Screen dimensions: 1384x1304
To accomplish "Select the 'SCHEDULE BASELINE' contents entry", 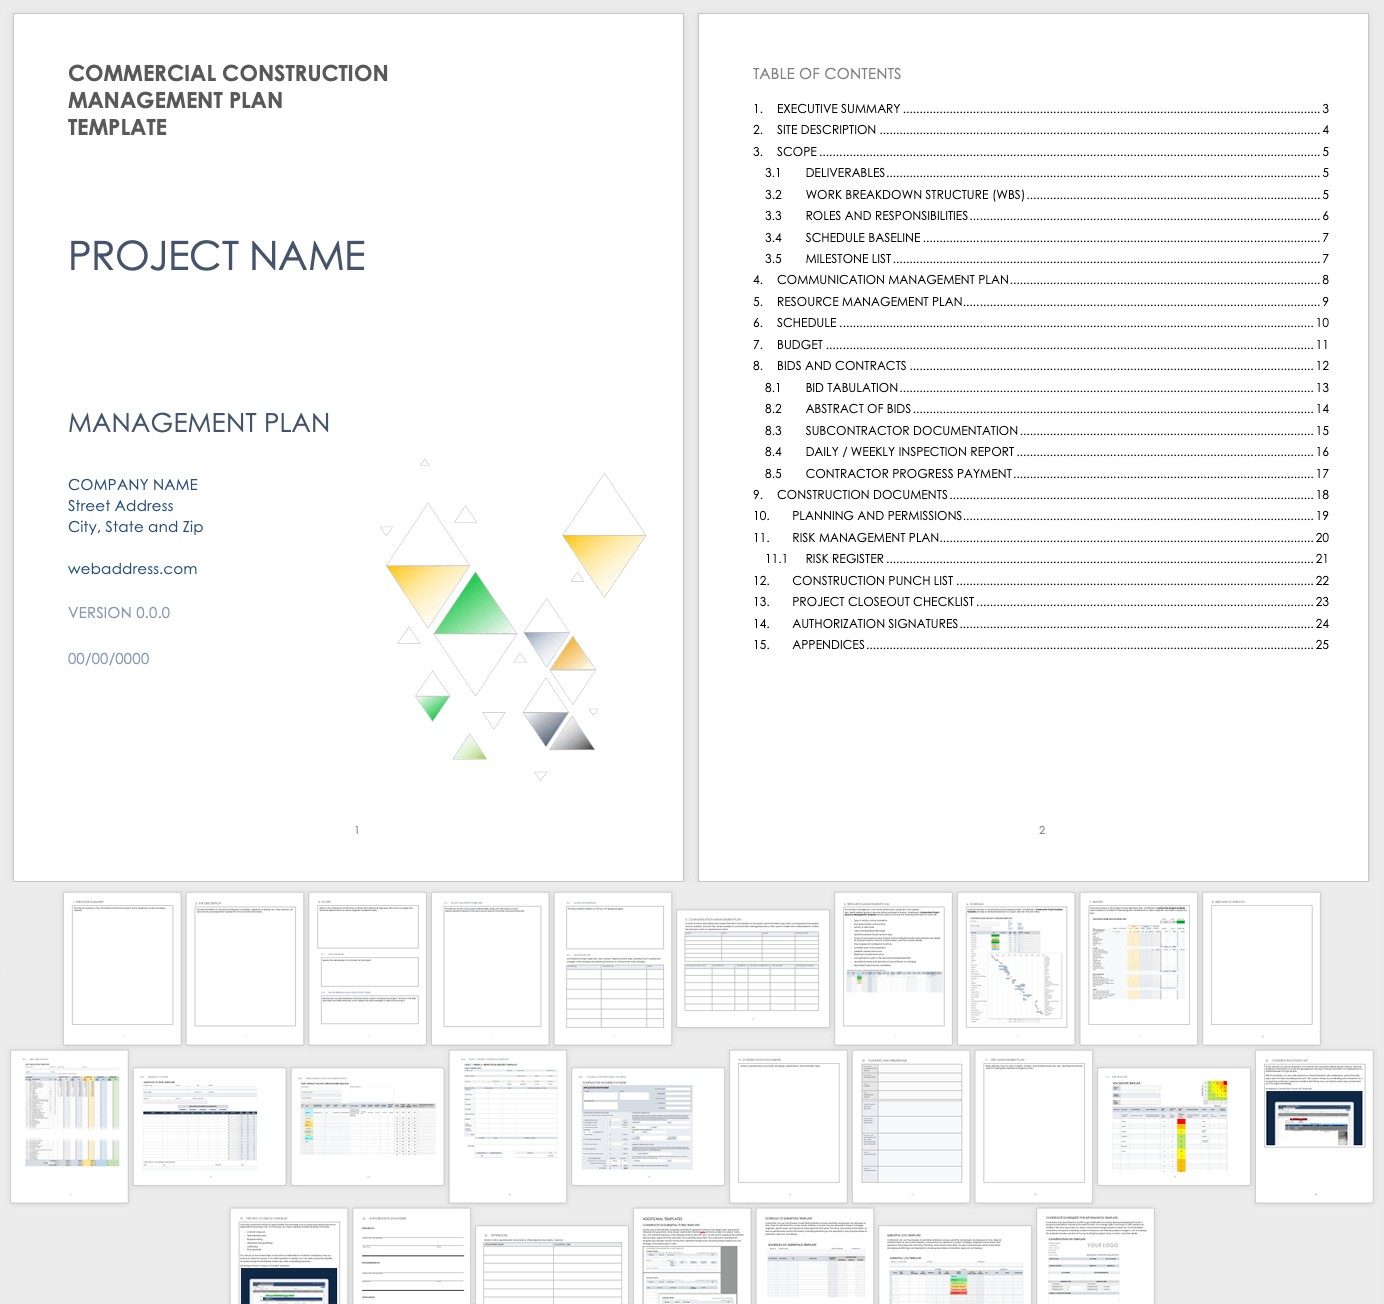I will pos(1047,238).
